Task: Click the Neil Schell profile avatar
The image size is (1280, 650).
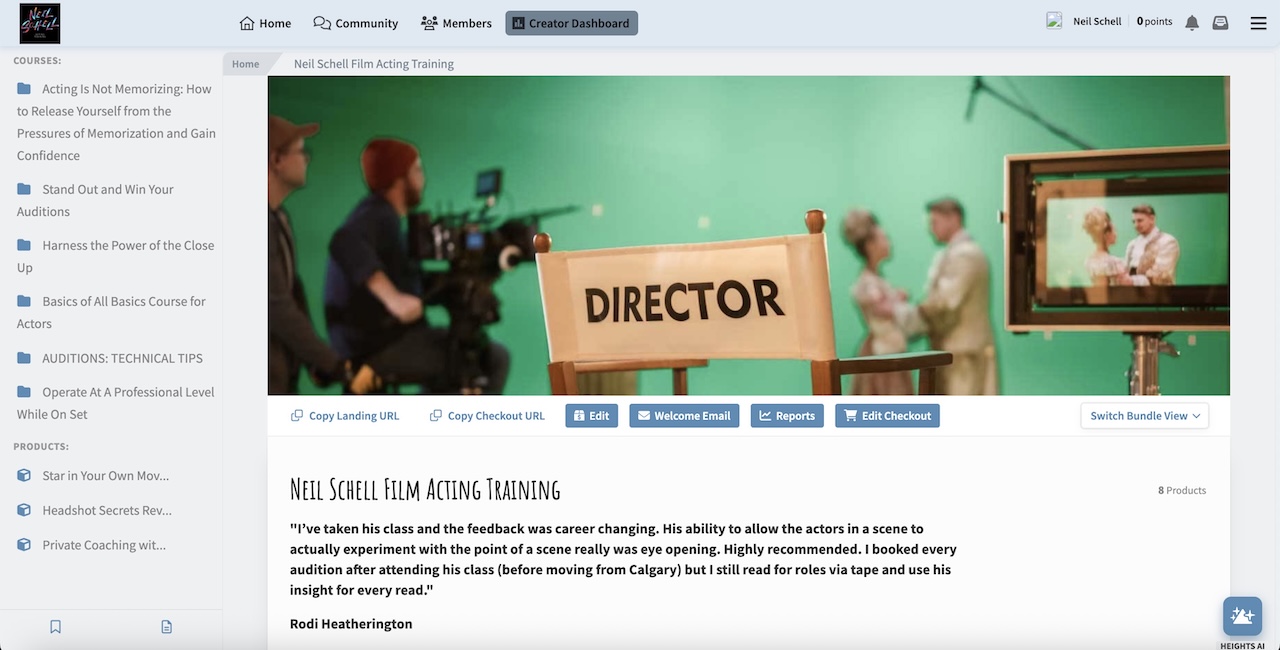Action: (1054, 21)
